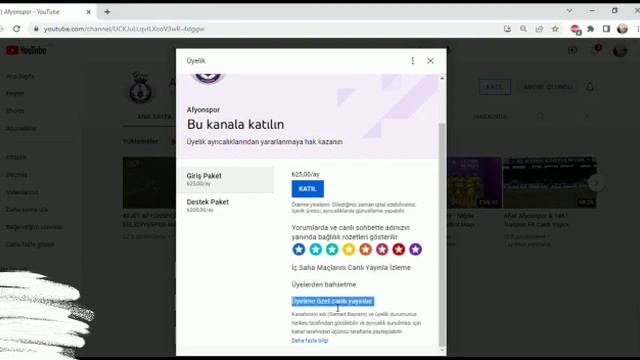Viewport: 640px width, 360px height.
Task: Open the rightmost video thumbnail in background
Action: (550, 183)
